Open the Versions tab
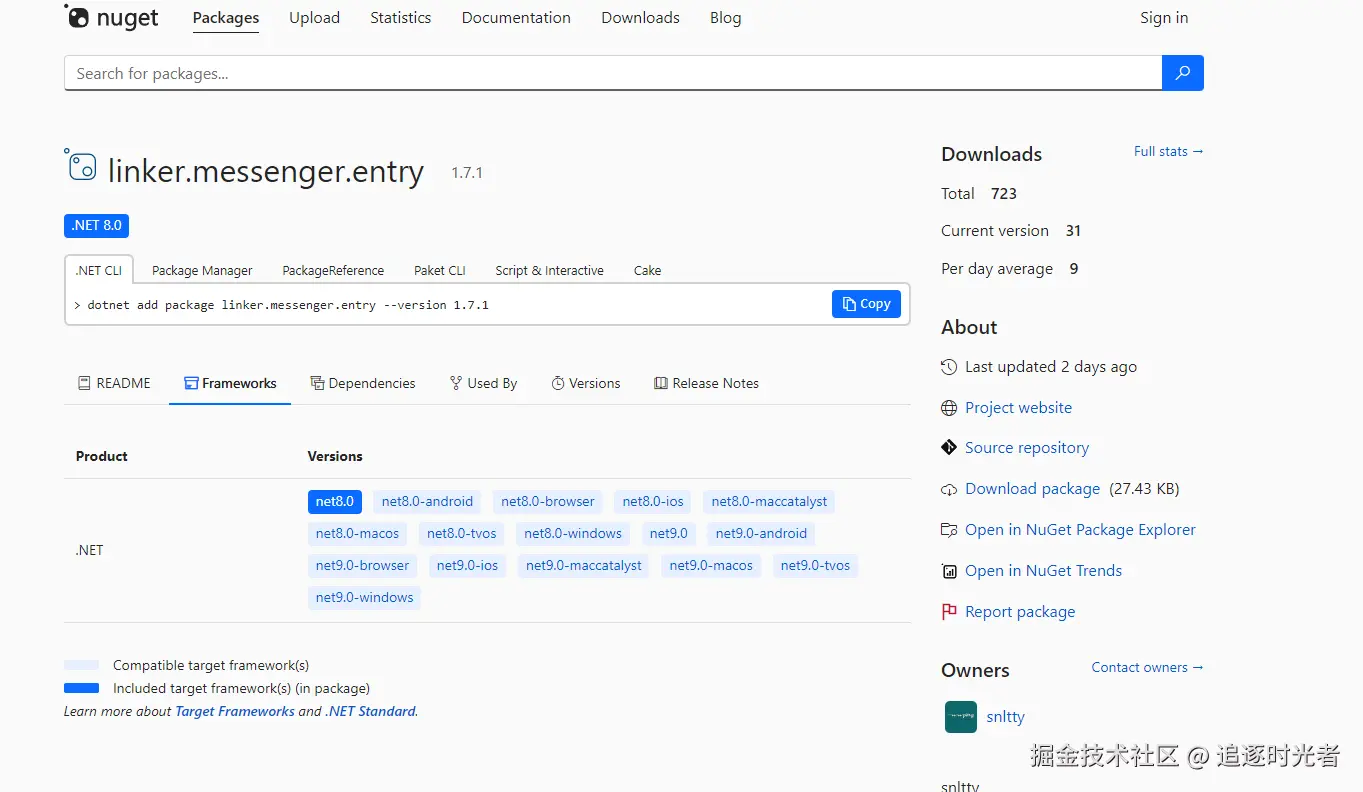 pos(586,383)
